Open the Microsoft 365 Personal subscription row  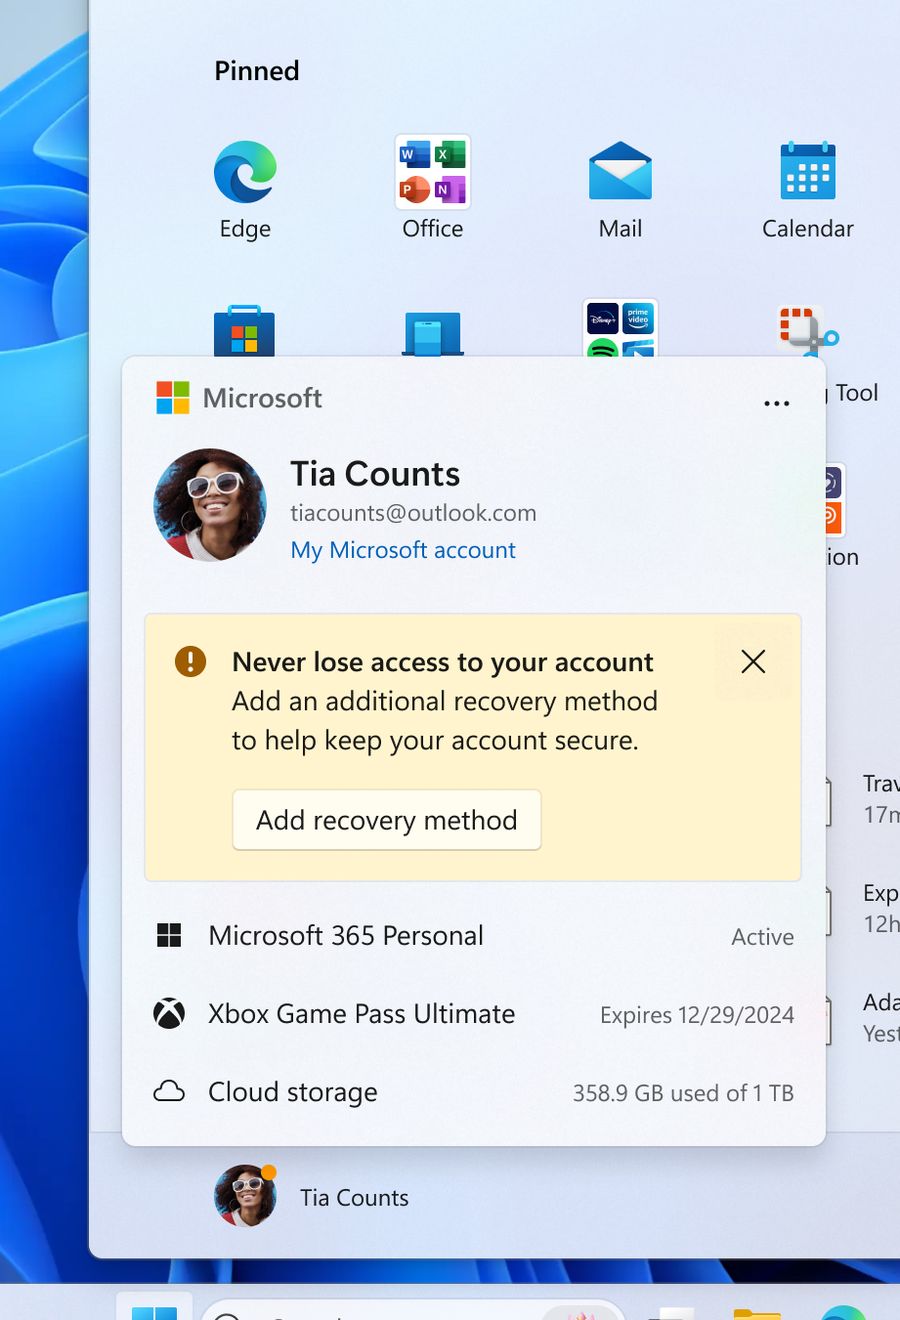tap(474, 936)
